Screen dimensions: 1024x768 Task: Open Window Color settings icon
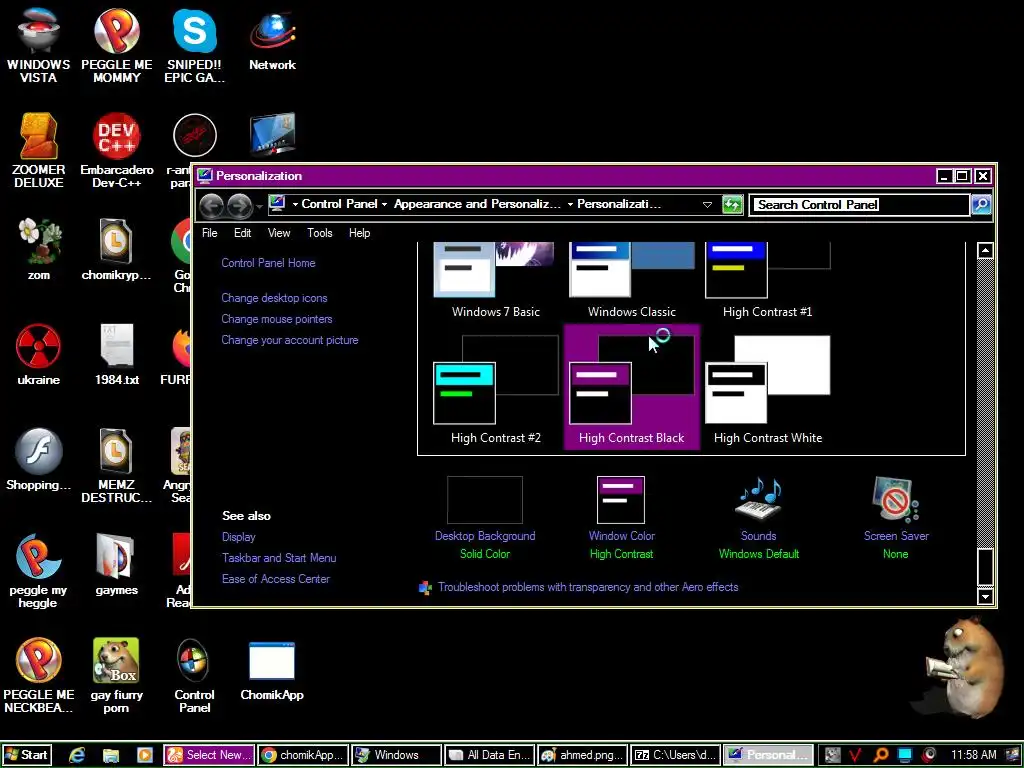click(621, 500)
